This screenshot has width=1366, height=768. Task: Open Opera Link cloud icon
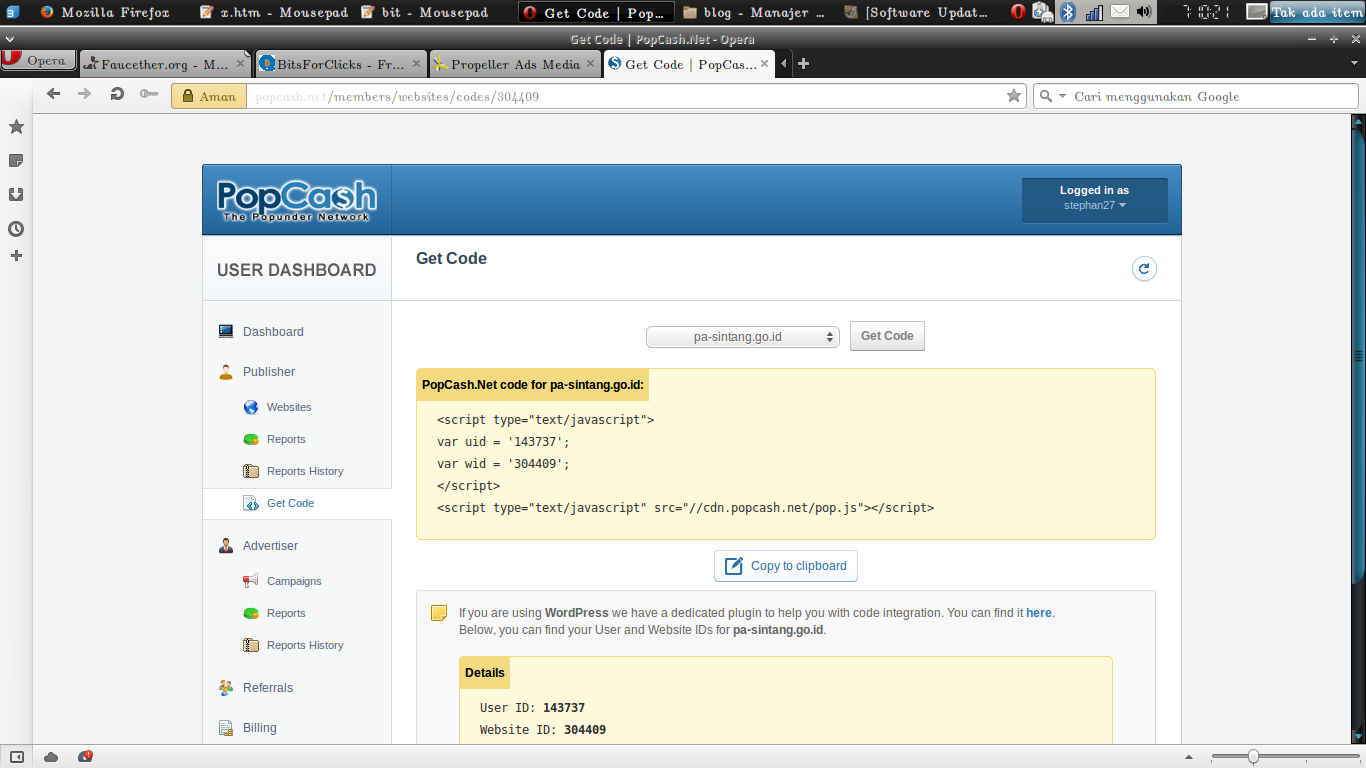pos(51,757)
